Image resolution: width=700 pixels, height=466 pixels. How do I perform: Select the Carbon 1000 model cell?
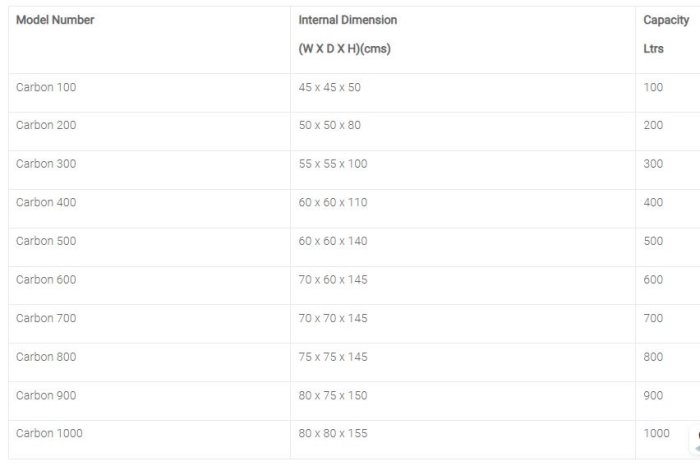[x=49, y=434]
